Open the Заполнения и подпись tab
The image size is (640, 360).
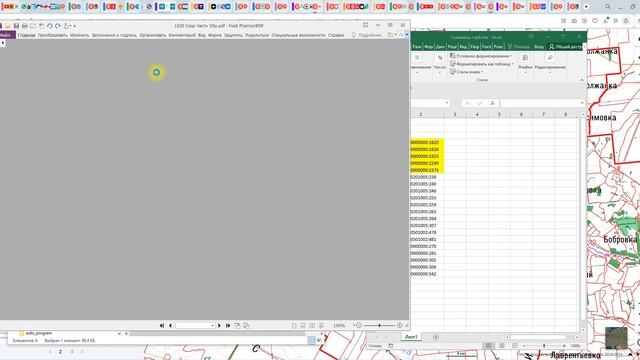114,36
